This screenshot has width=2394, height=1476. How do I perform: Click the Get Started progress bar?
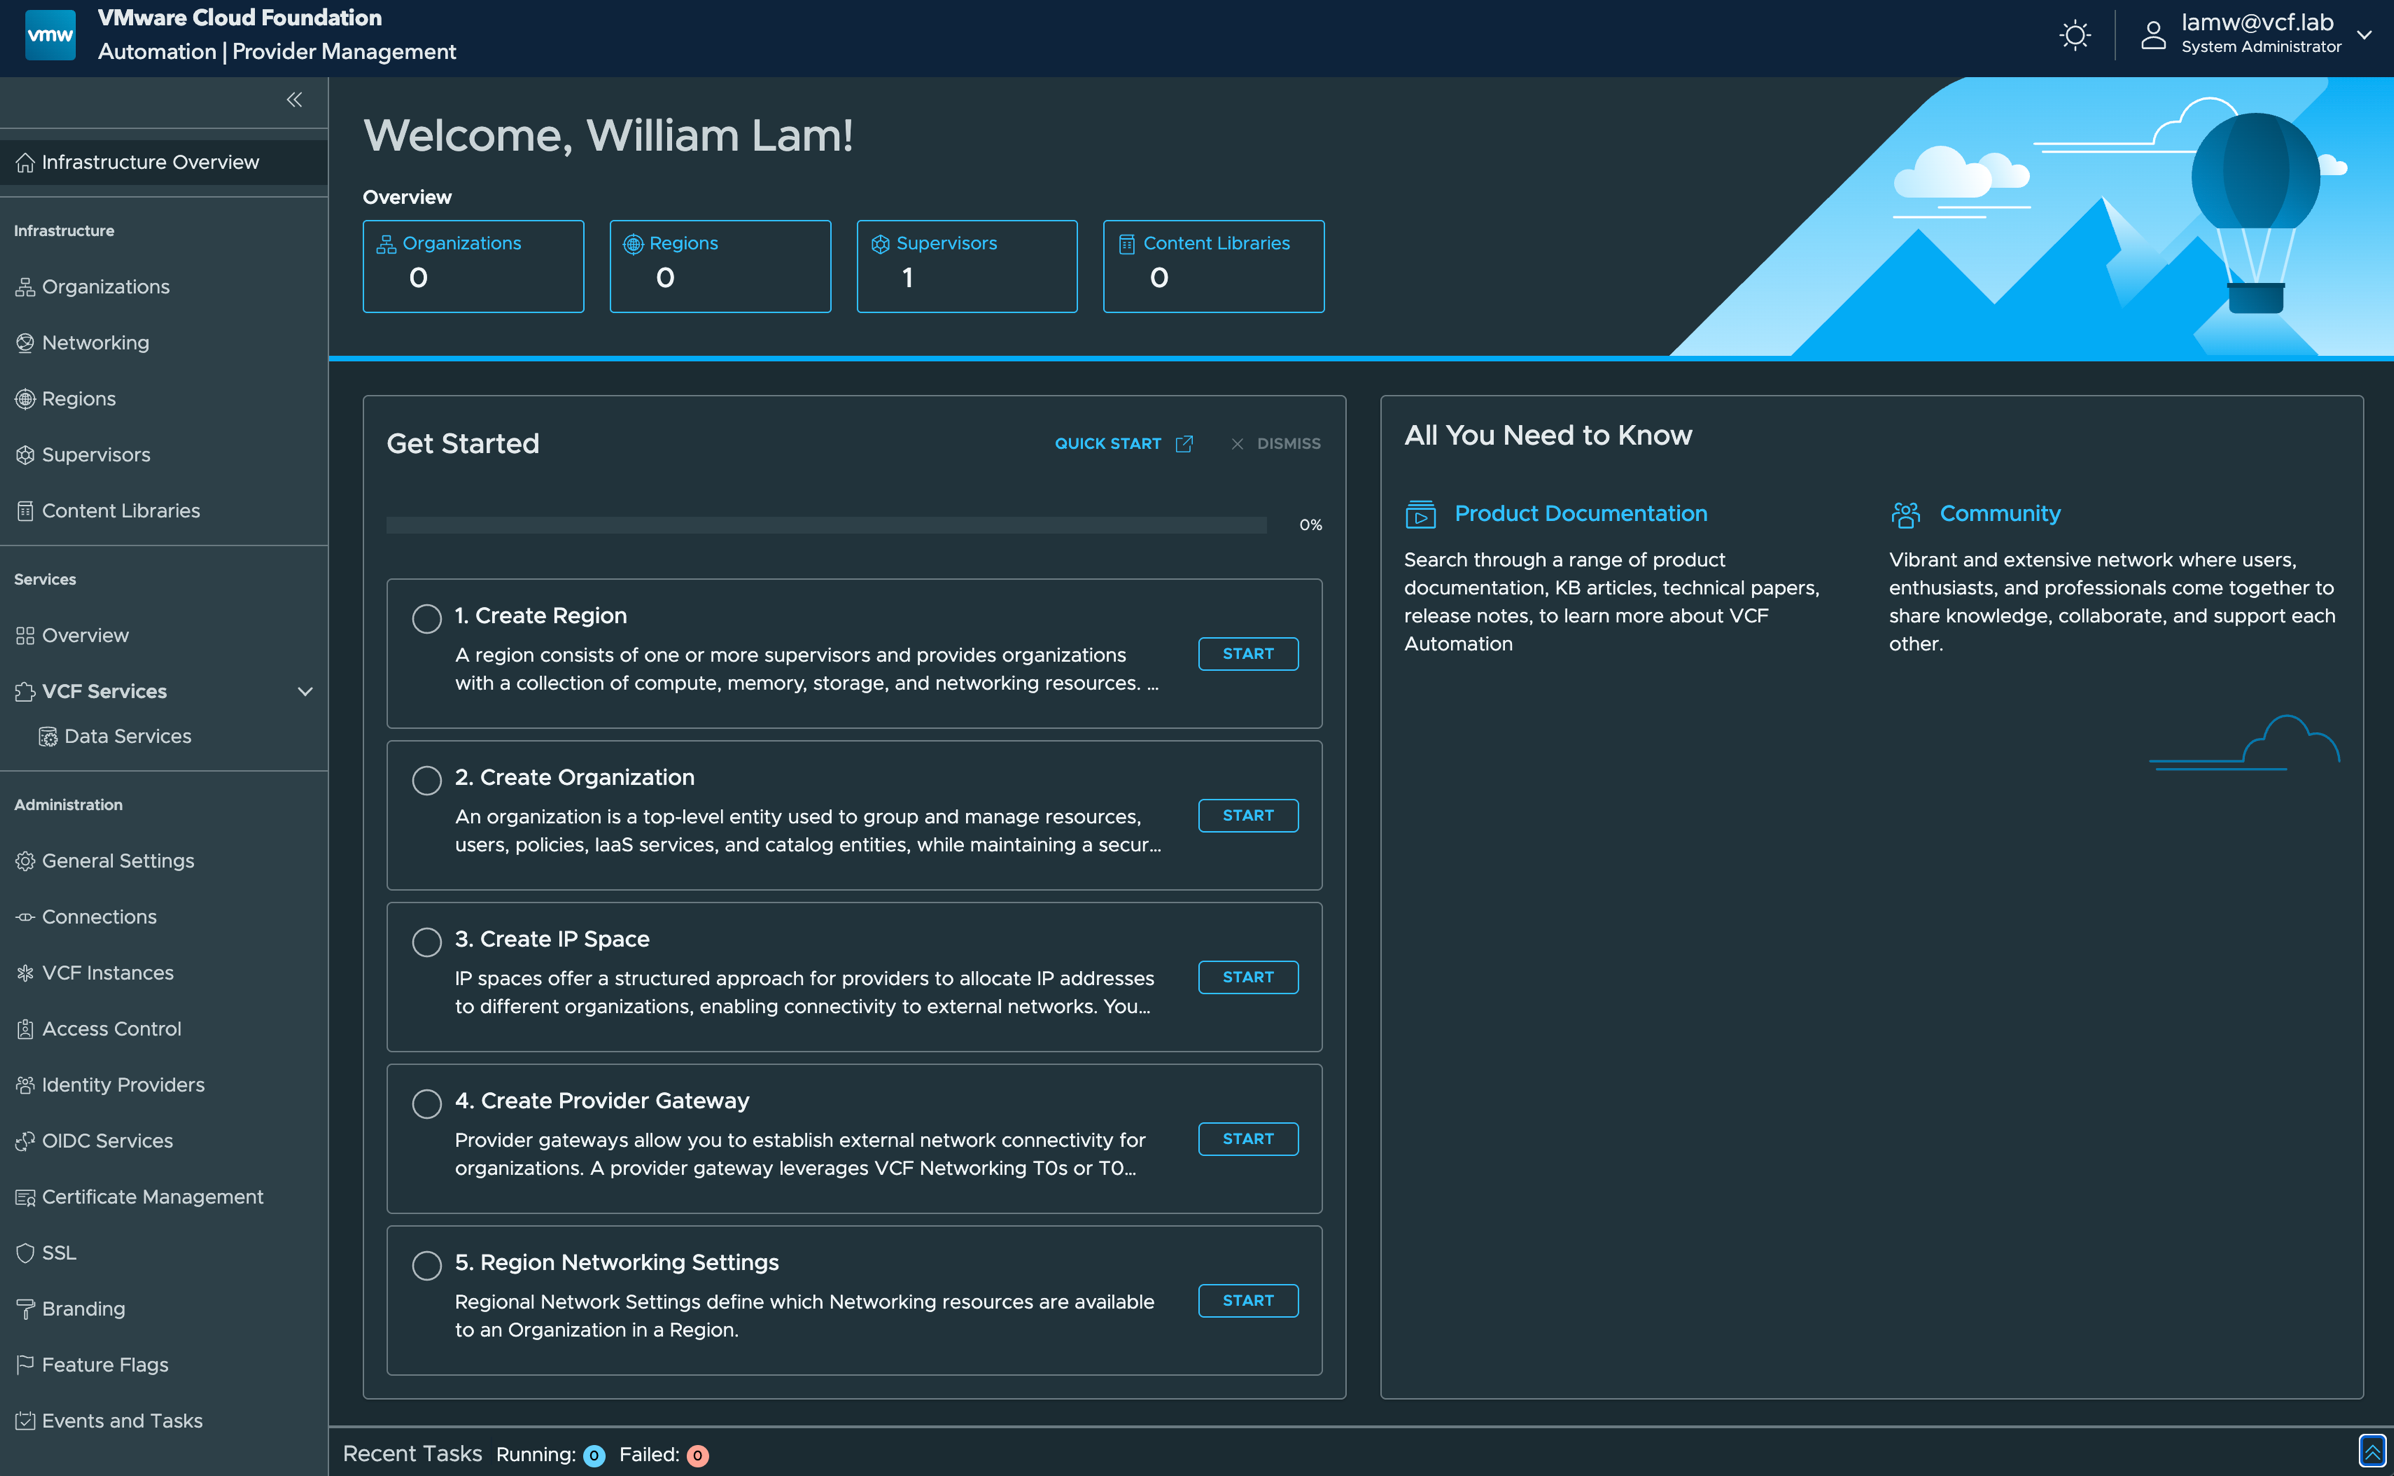tap(824, 524)
